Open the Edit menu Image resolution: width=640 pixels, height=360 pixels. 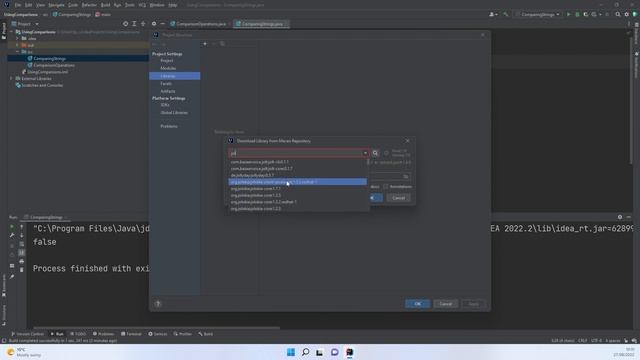tap(29, 5)
